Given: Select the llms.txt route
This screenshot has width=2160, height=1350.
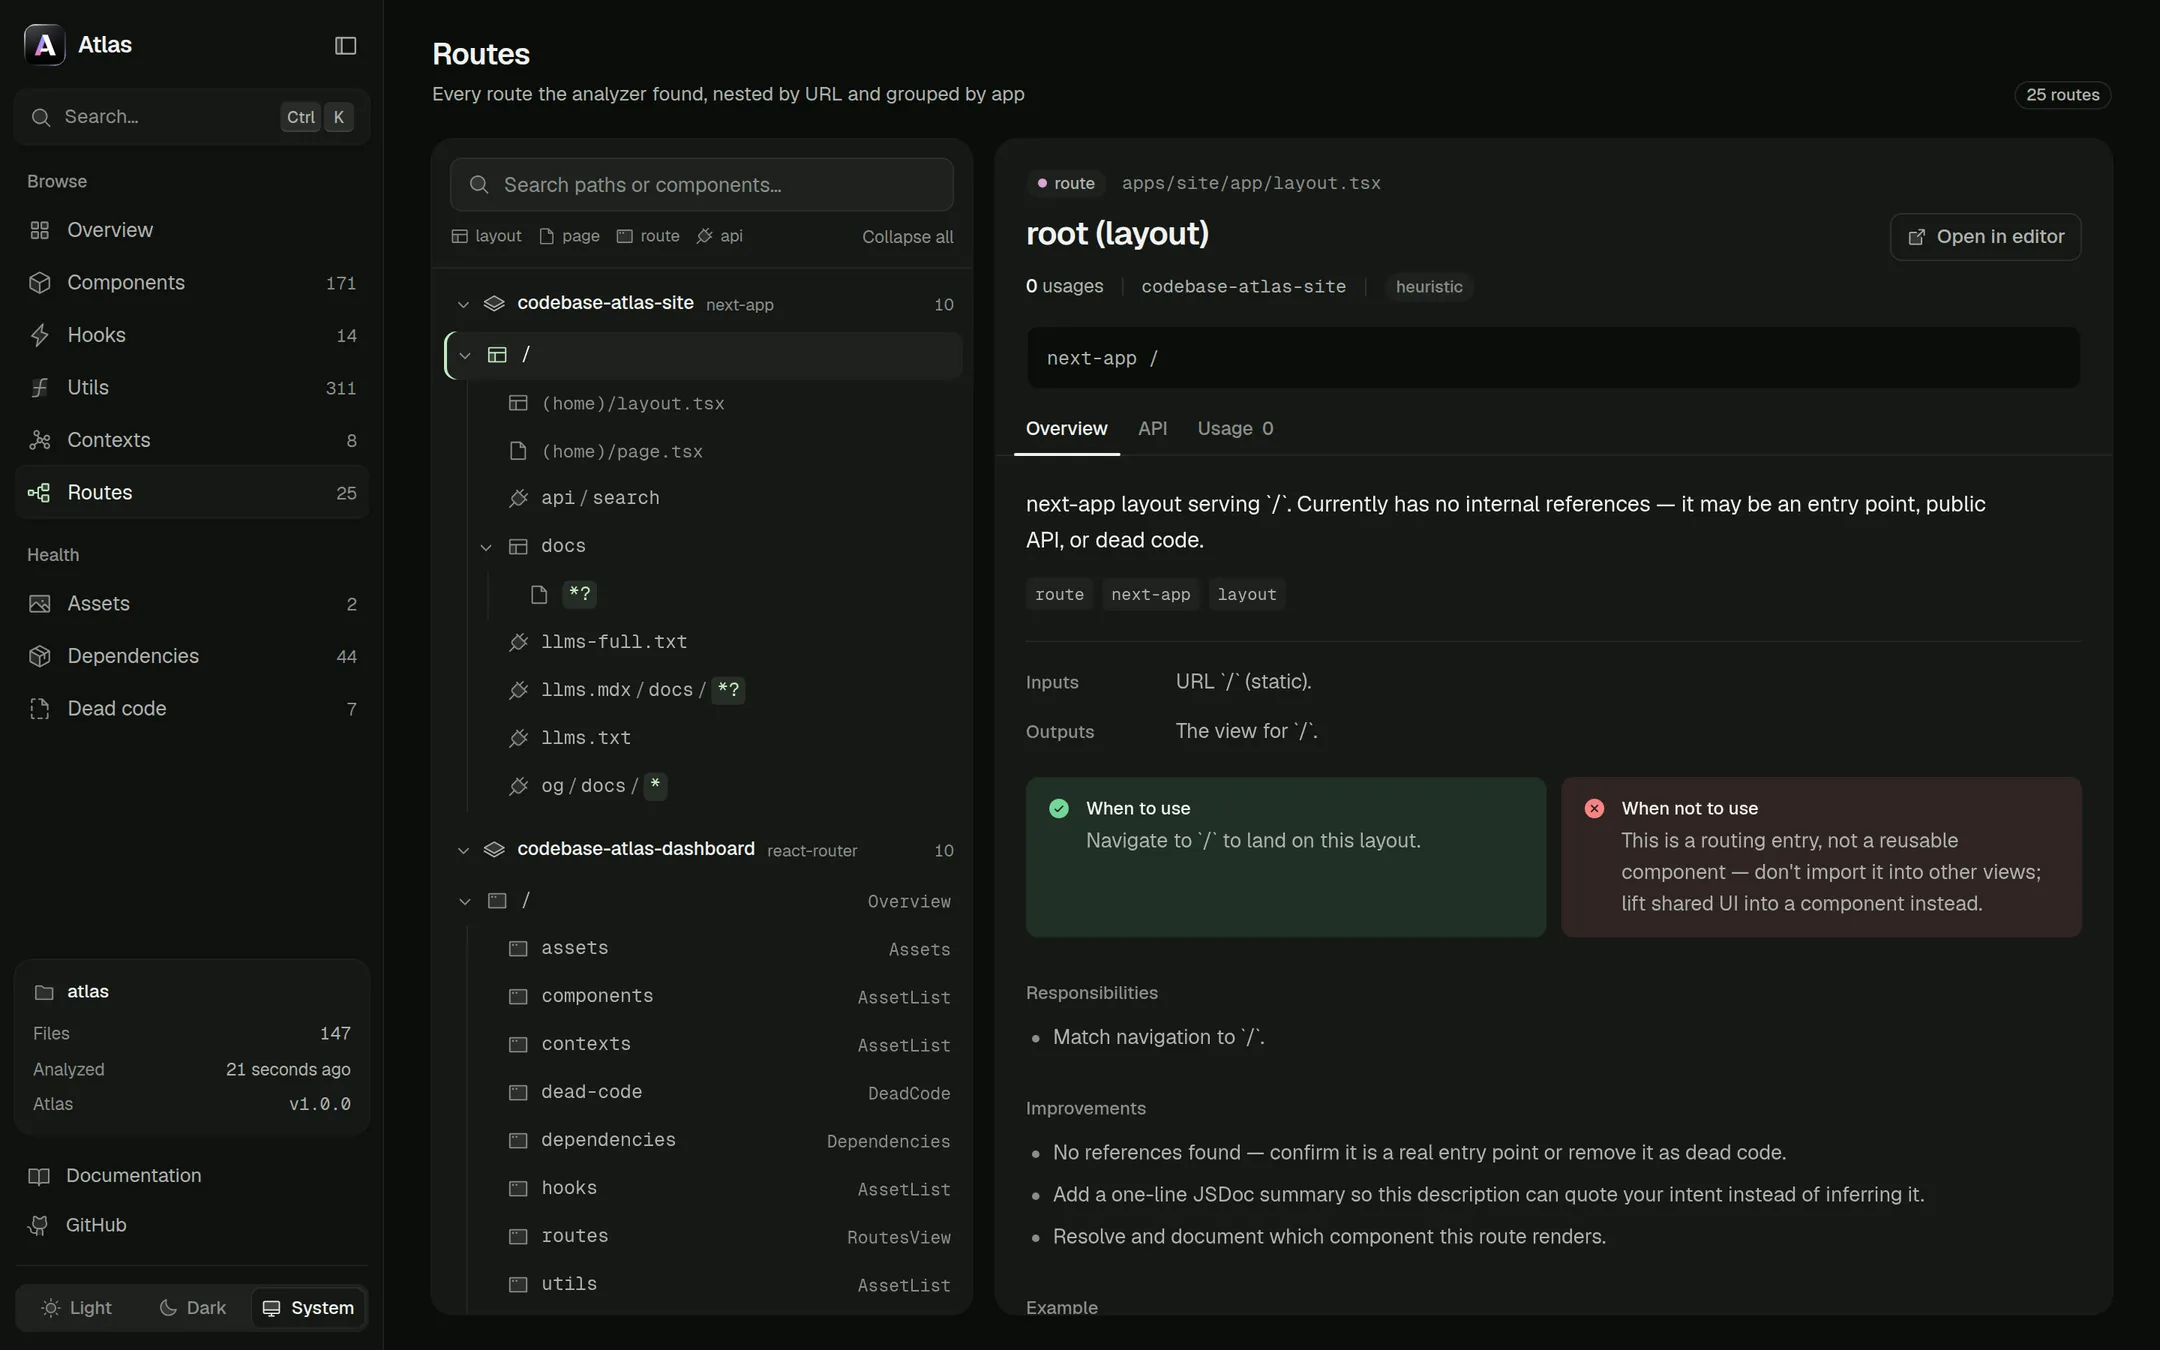Looking at the screenshot, I should pos(724,738).
